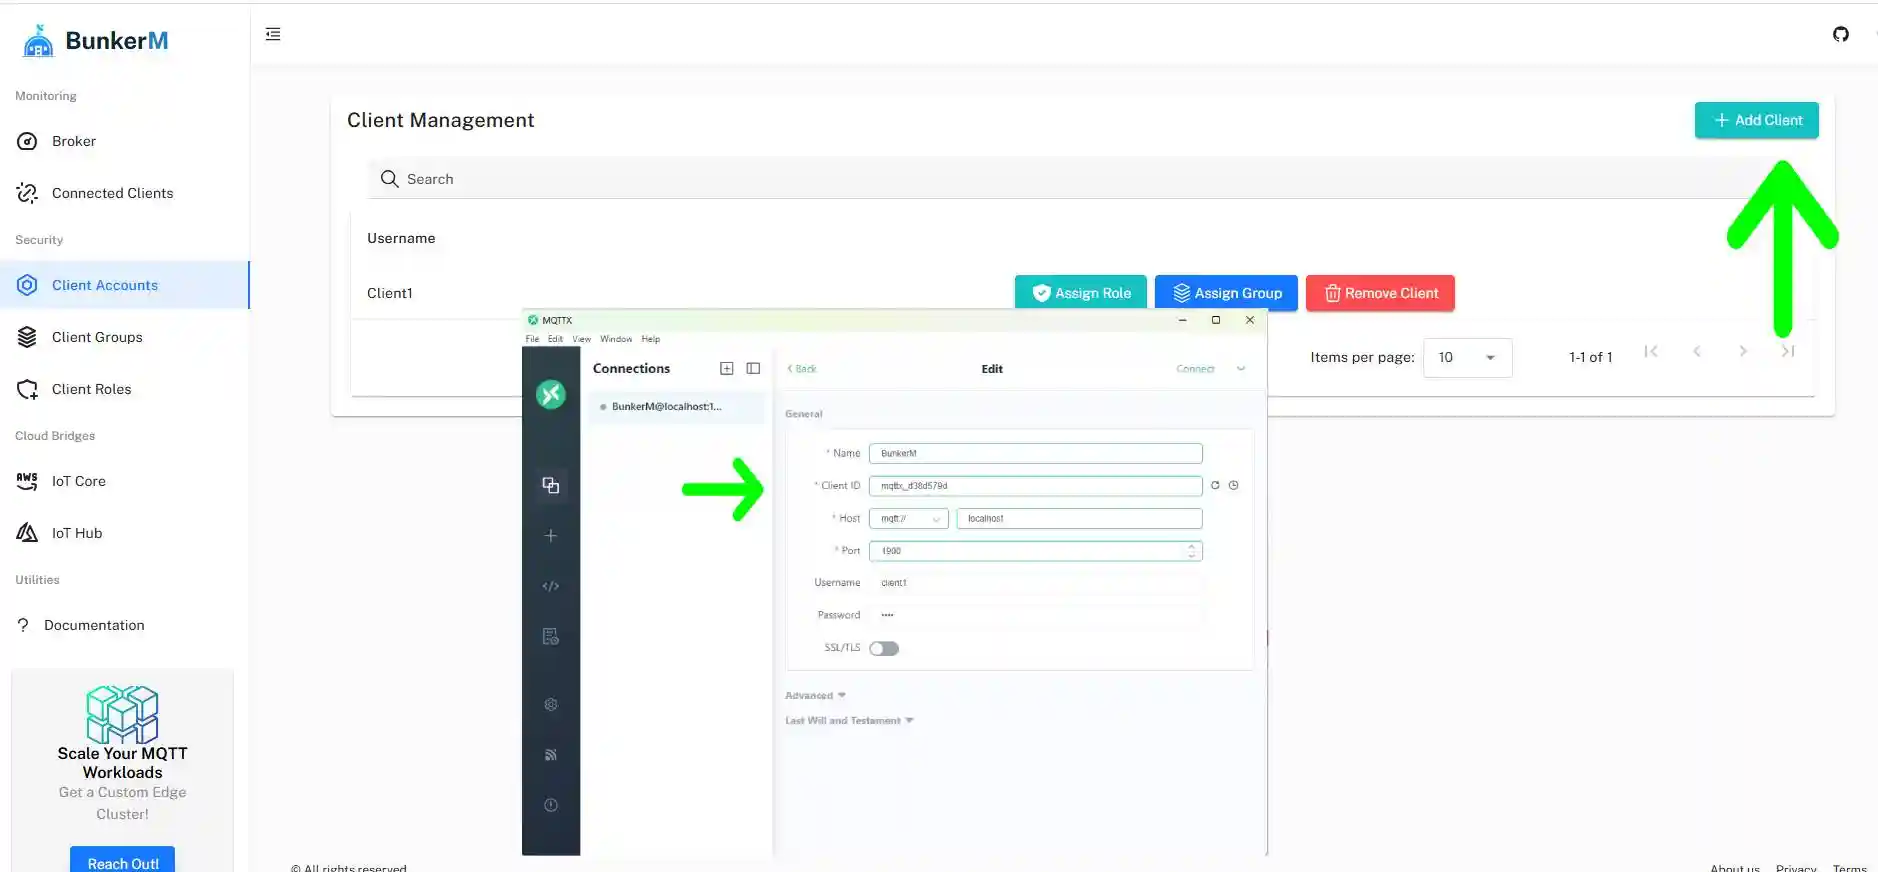Screen dimensions: 1878x872
Task: Click the Add Client button
Action: [x=1756, y=120]
